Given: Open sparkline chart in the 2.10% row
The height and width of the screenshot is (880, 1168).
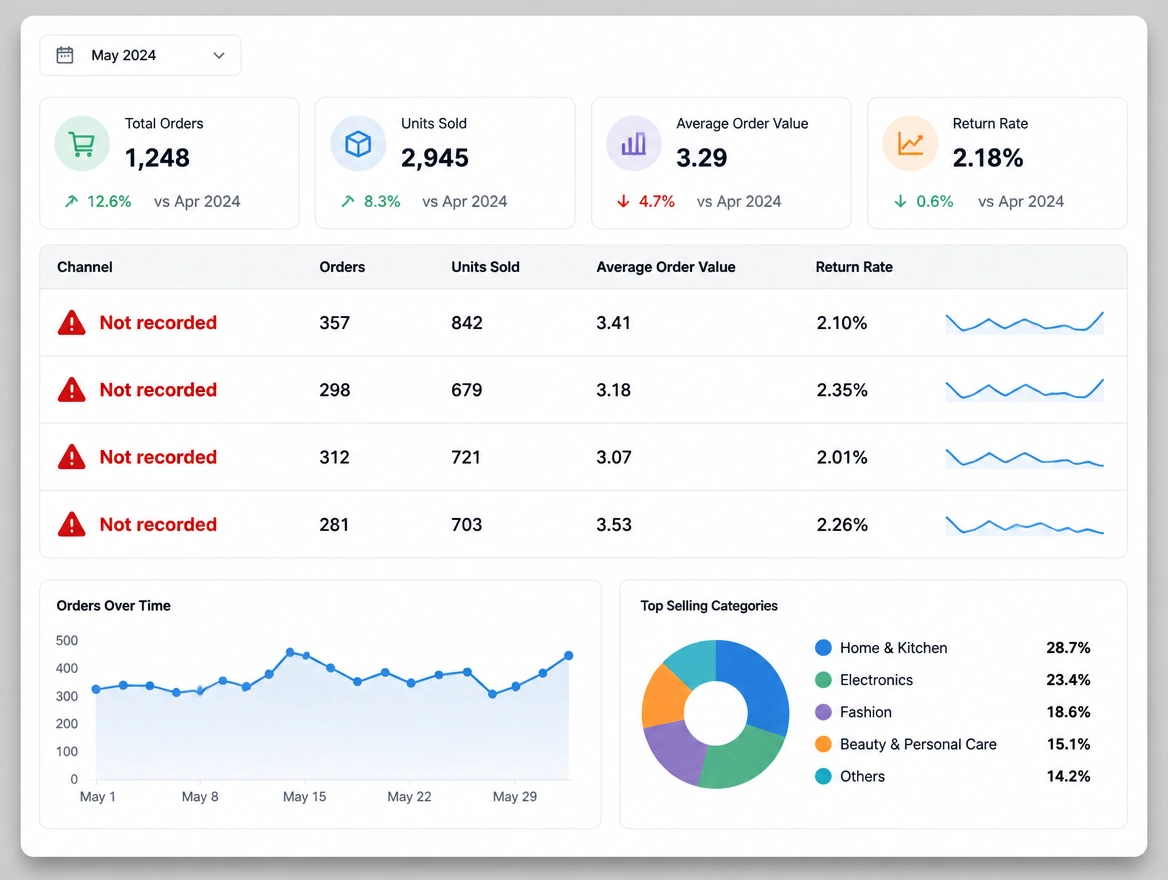Looking at the screenshot, I should click(x=1025, y=323).
